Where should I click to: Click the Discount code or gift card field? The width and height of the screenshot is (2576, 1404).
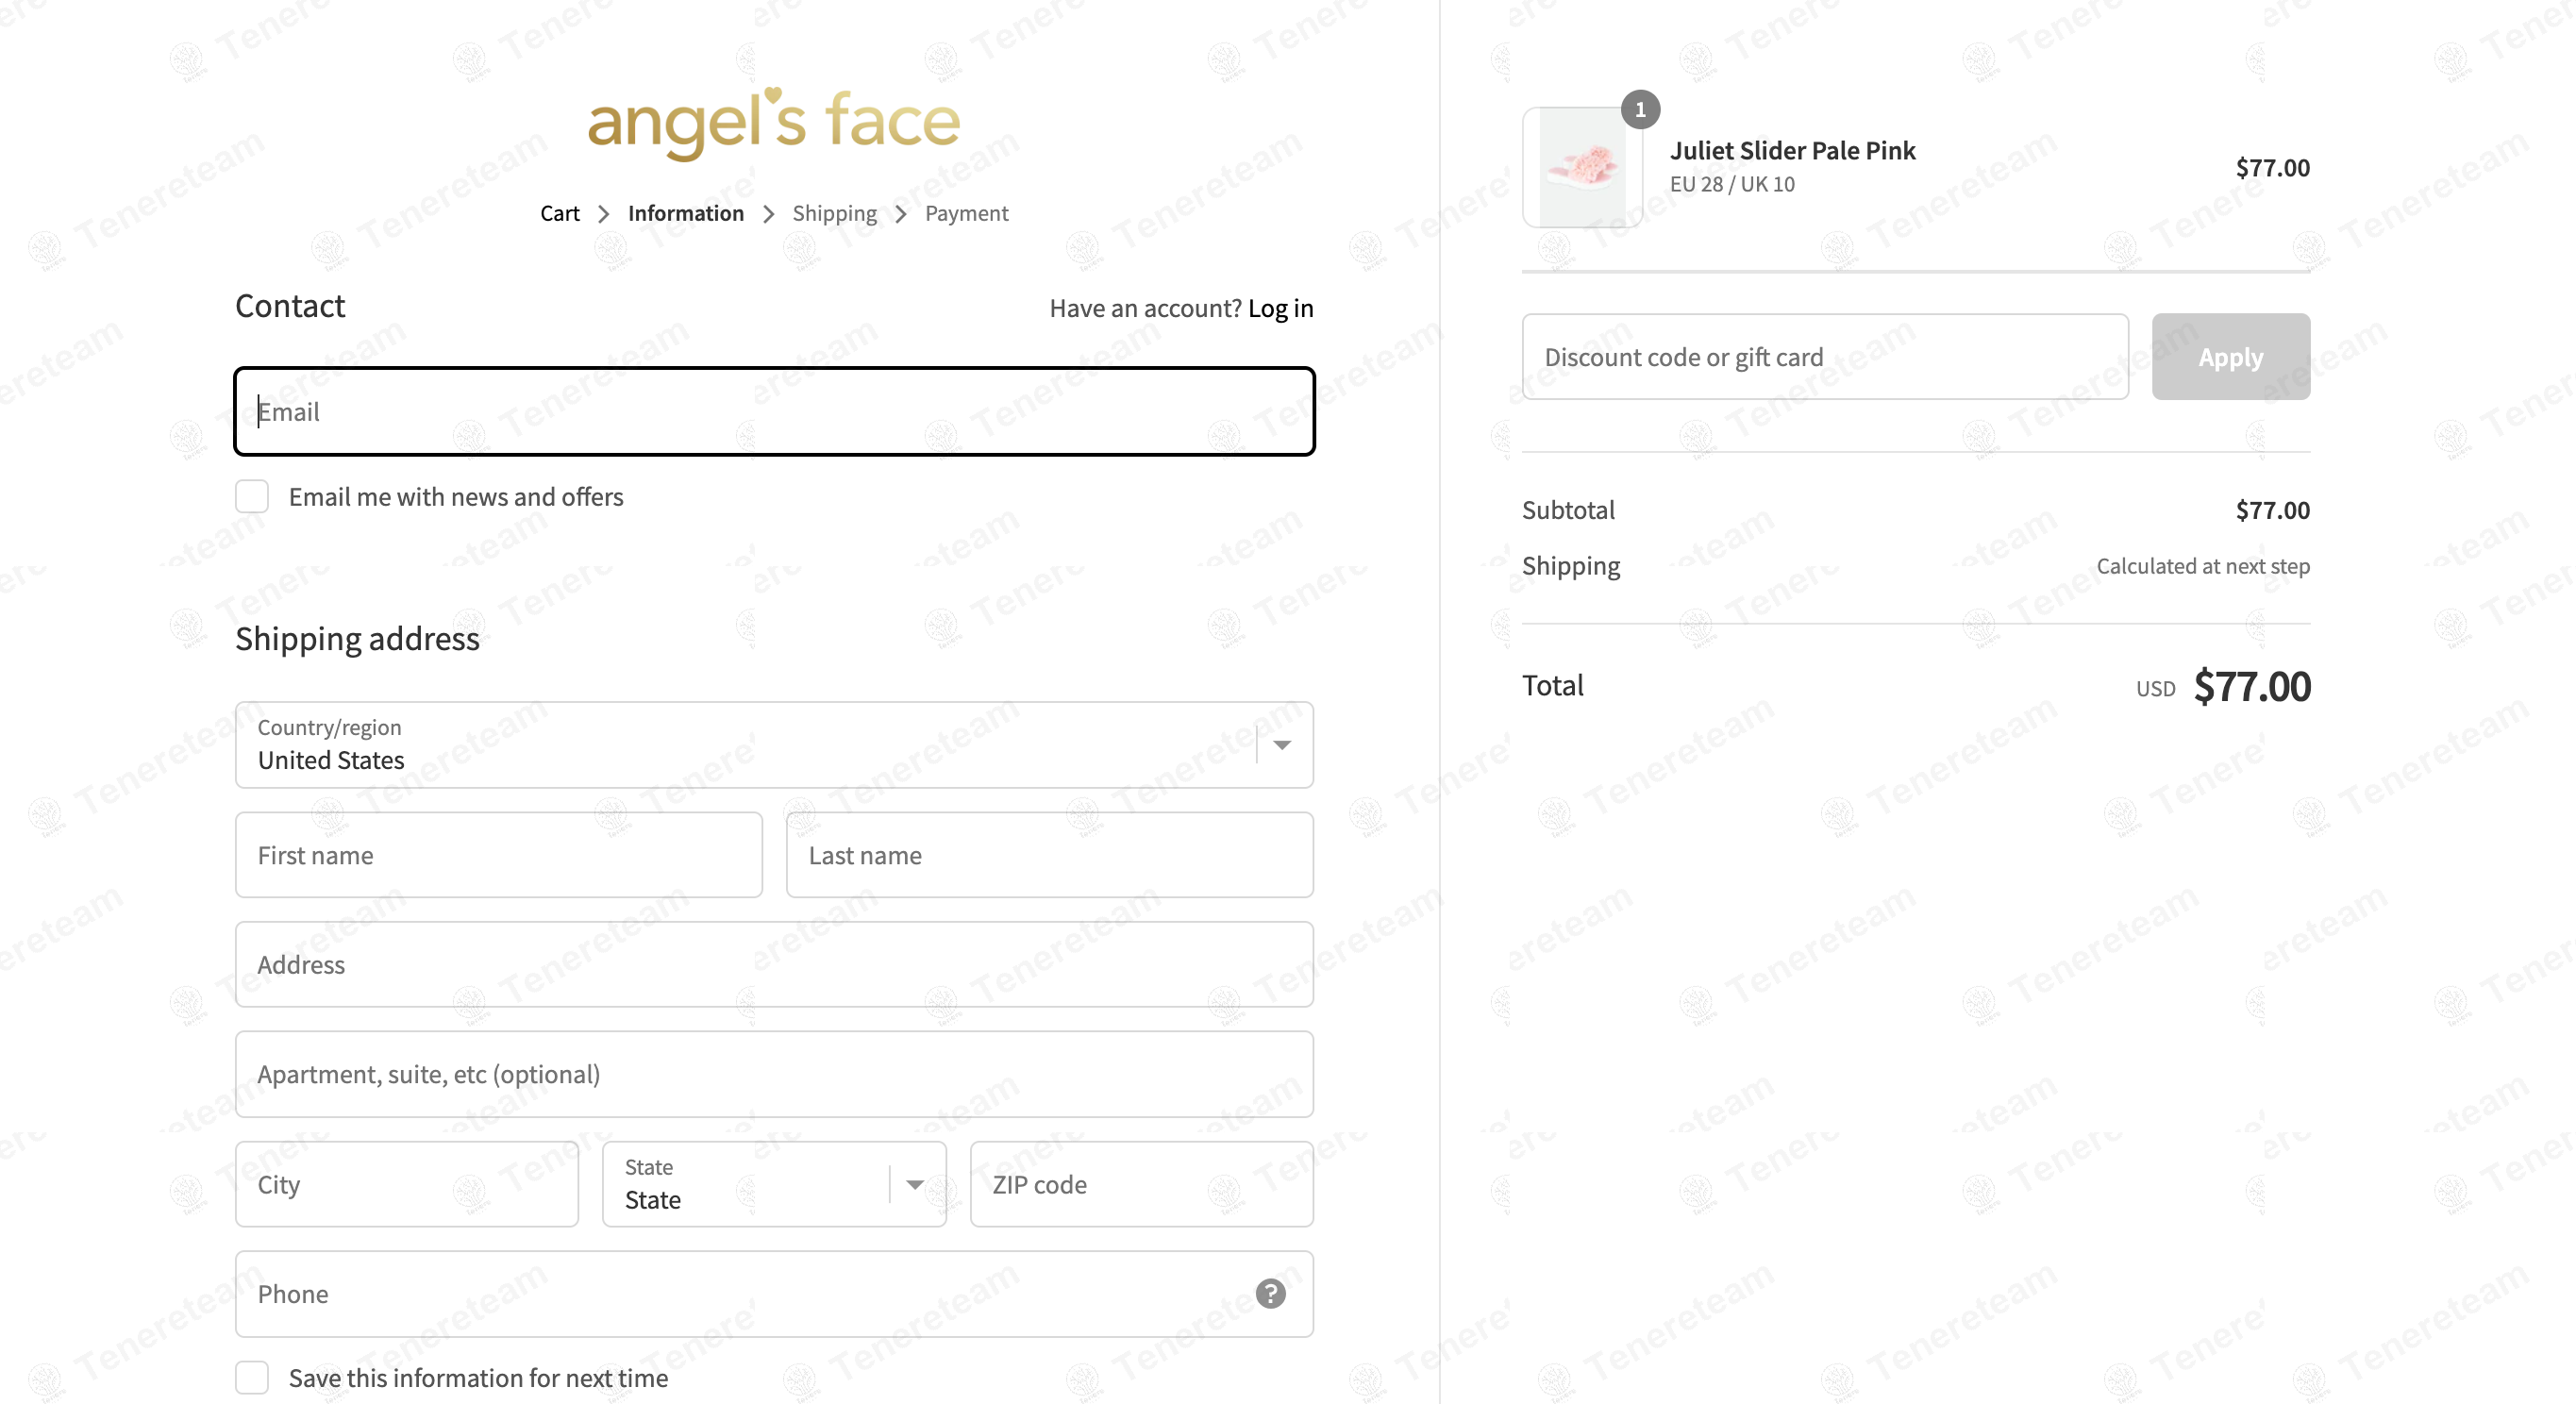[1824, 357]
